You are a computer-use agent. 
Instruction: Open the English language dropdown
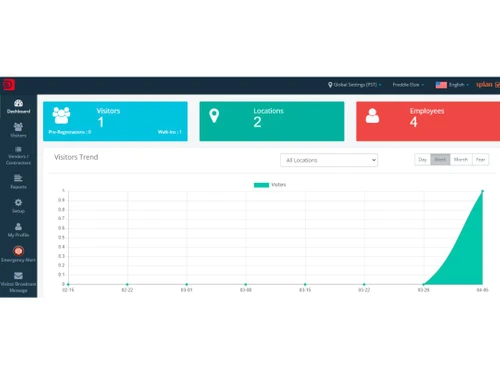pos(459,85)
